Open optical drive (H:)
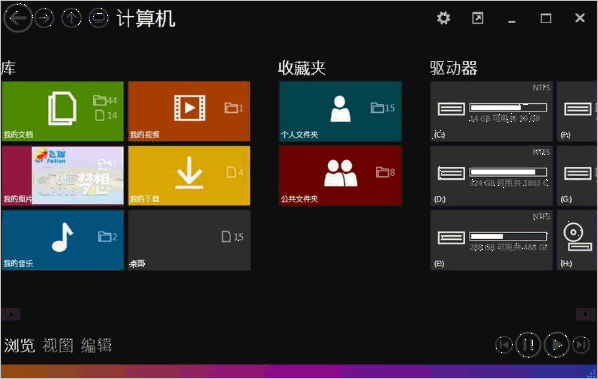Screen dimensions: 598x379 pos(577,240)
